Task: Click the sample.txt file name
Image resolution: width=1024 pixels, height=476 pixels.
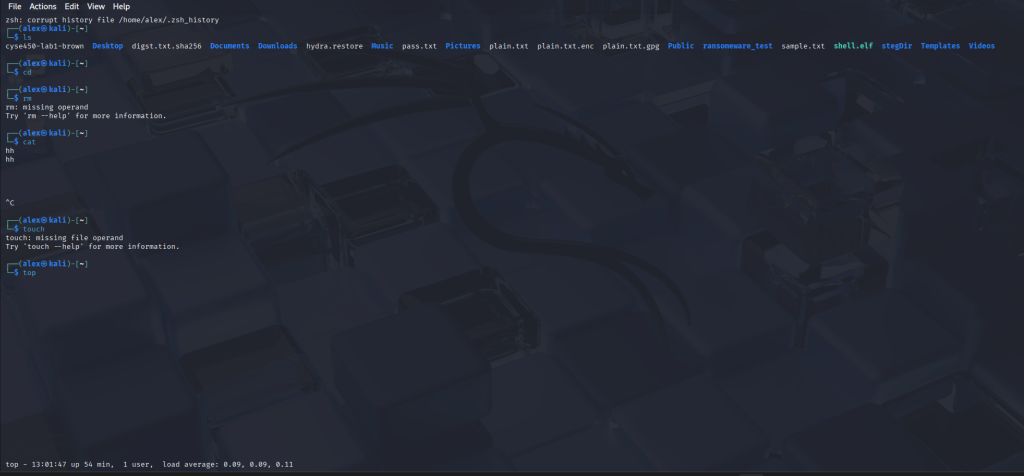Action: 803,46
